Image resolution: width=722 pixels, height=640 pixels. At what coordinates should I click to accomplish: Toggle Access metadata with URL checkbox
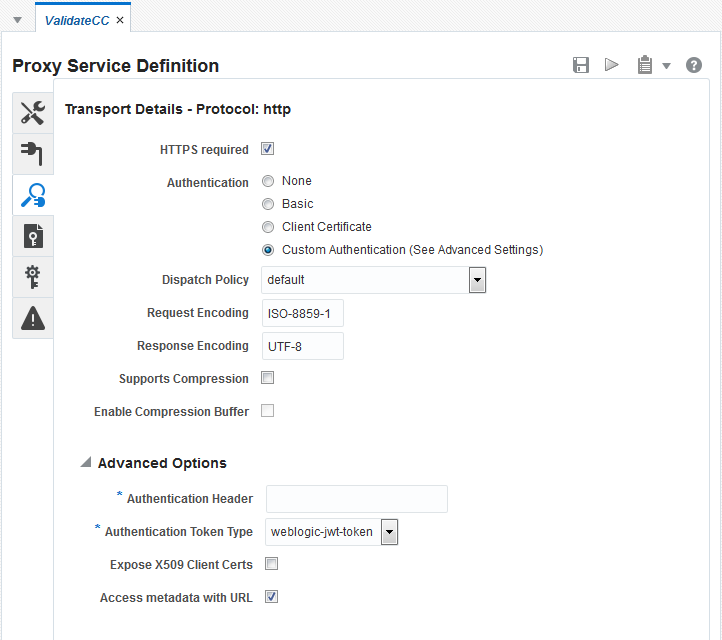click(271, 598)
